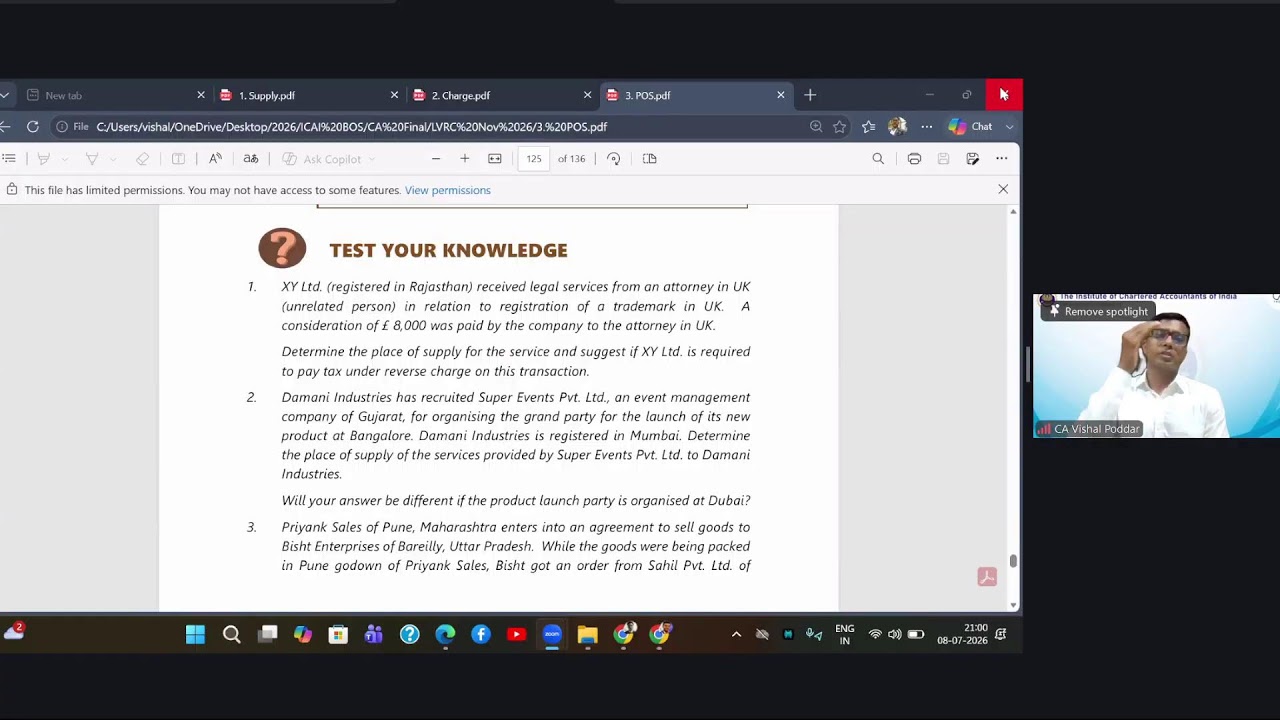Open YouTube from the taskbar
The image size is (1280, 720).
coord(516,634)
